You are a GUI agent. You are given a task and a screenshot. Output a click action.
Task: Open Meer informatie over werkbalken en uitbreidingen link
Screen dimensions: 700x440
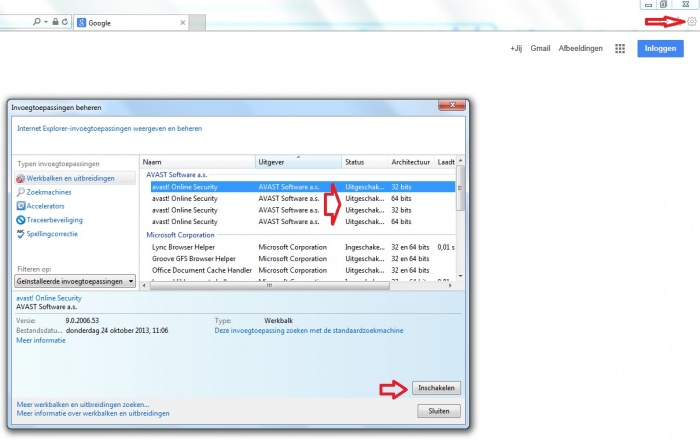click(x=93, y=413)
